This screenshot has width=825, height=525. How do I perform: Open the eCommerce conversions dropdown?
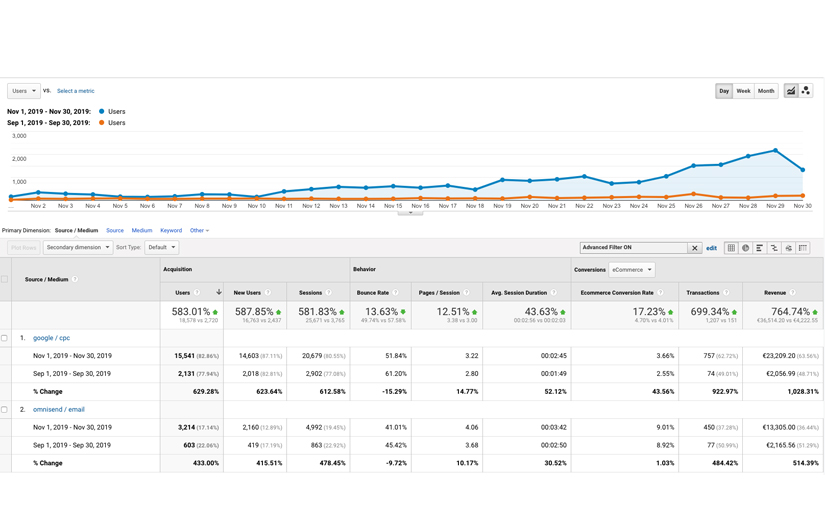pyautogui.click(x=632, y=269)
